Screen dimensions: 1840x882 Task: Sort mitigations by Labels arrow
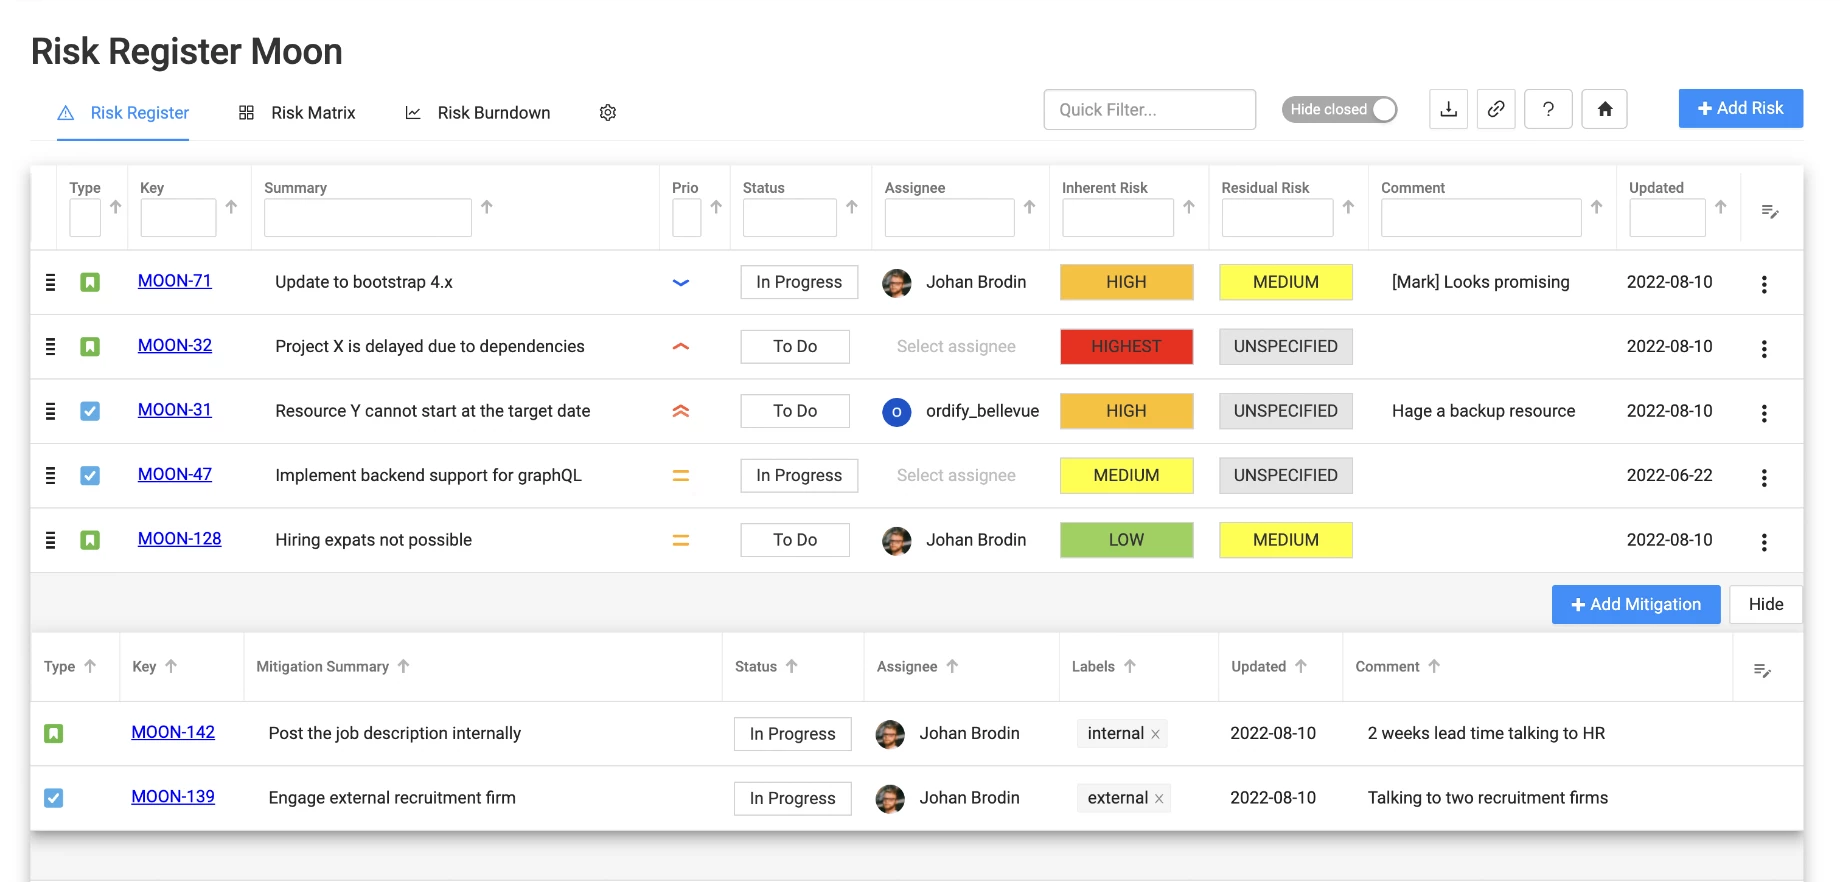pos(1130,666)
